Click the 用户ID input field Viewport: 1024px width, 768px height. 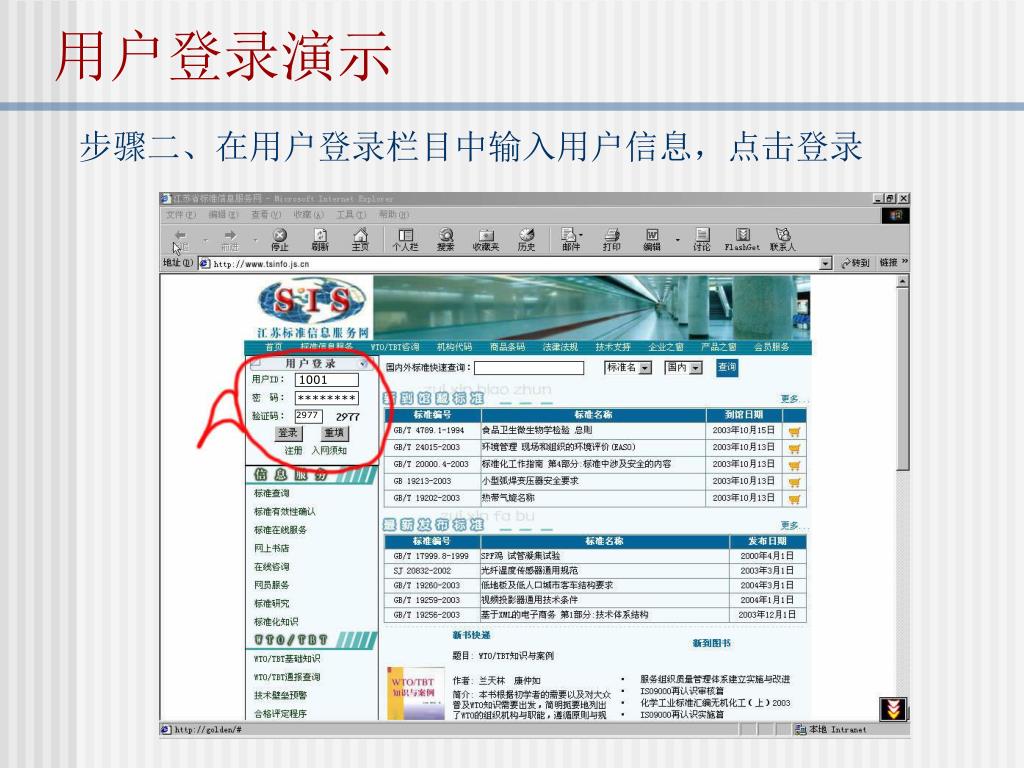click(x=327, y=379)
